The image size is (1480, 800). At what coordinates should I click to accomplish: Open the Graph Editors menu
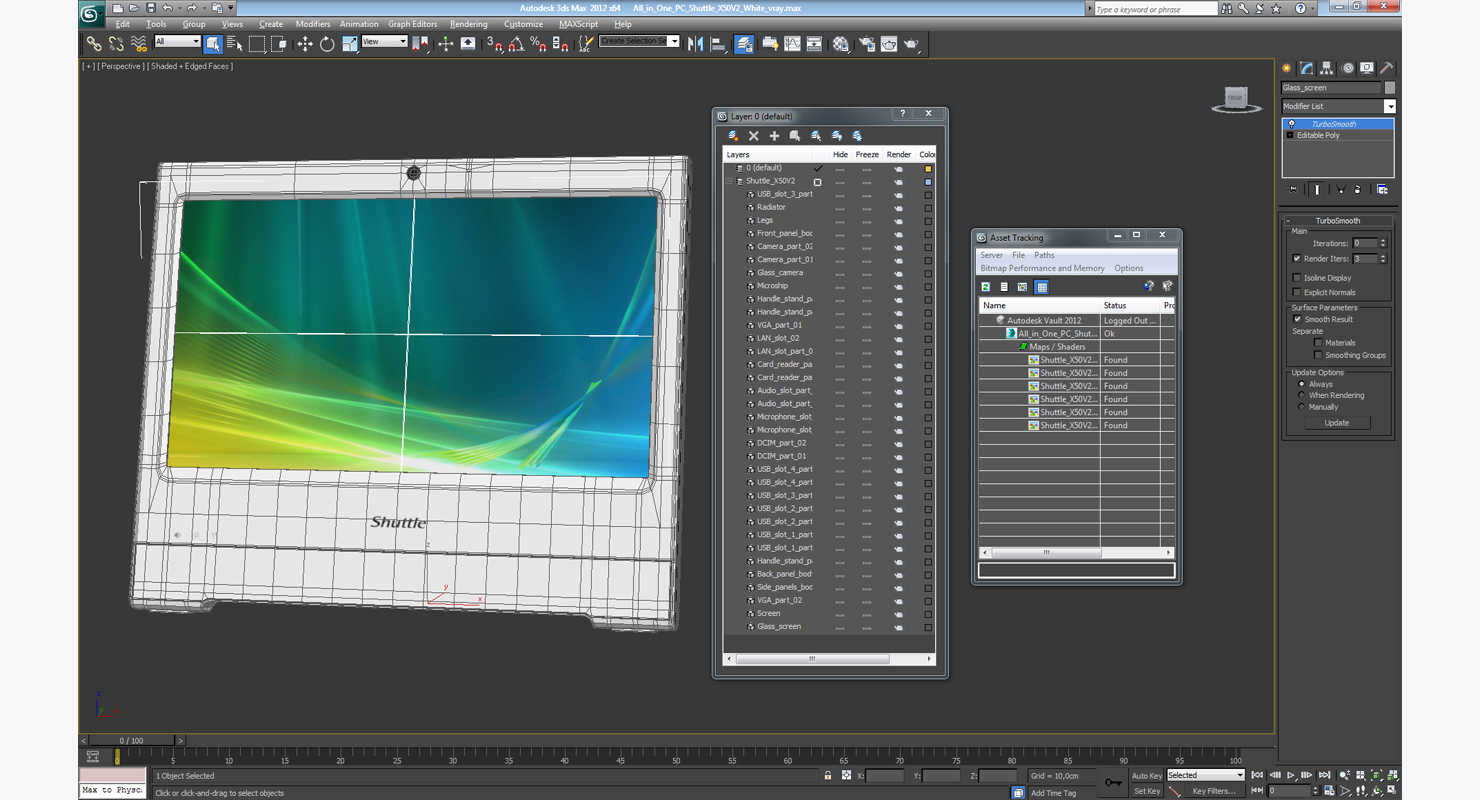(413, 24)
